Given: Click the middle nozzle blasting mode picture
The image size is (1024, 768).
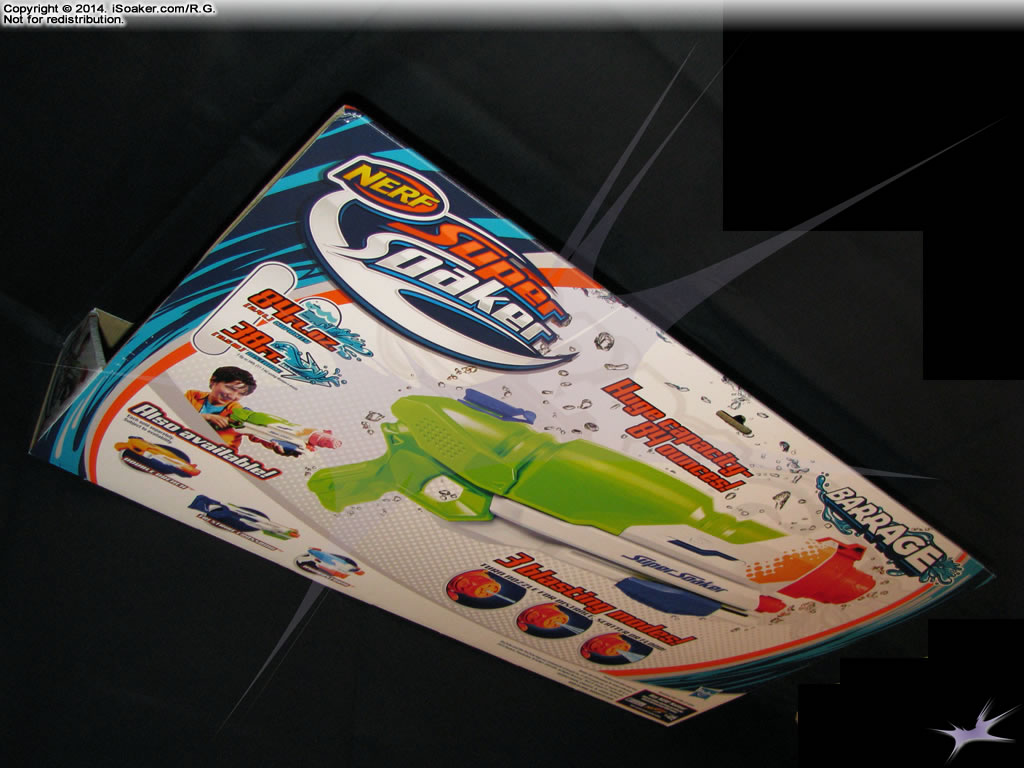Looking at the screenshot, I should [552, 618].
